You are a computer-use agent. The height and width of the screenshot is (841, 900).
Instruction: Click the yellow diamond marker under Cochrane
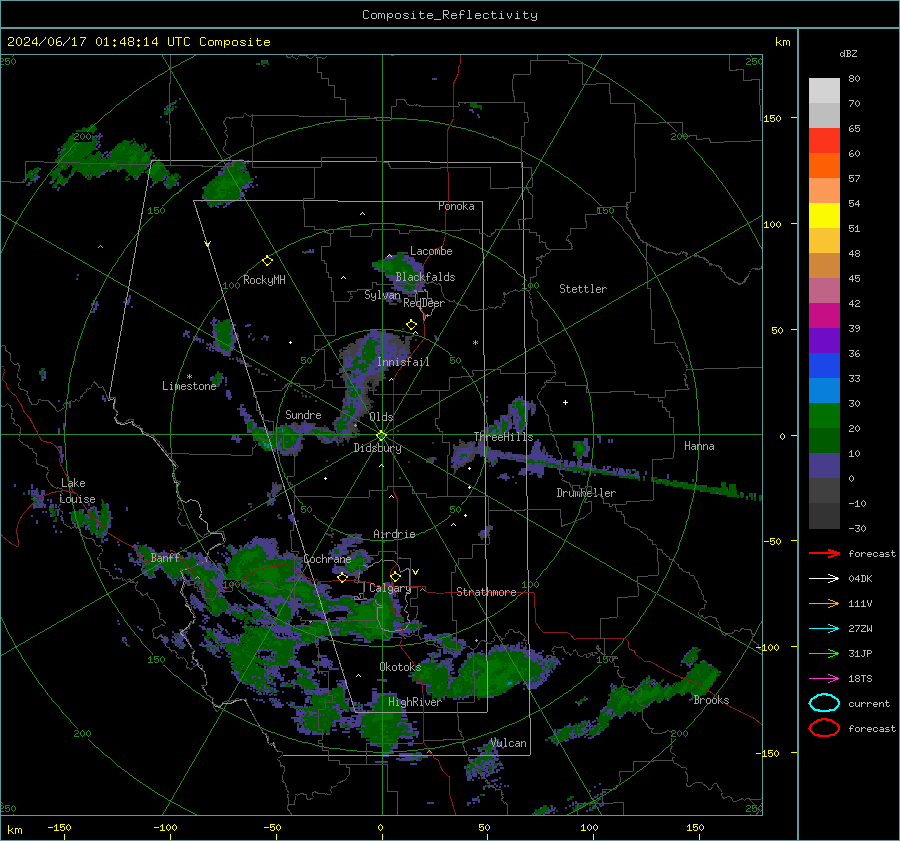tap(343, 578)
